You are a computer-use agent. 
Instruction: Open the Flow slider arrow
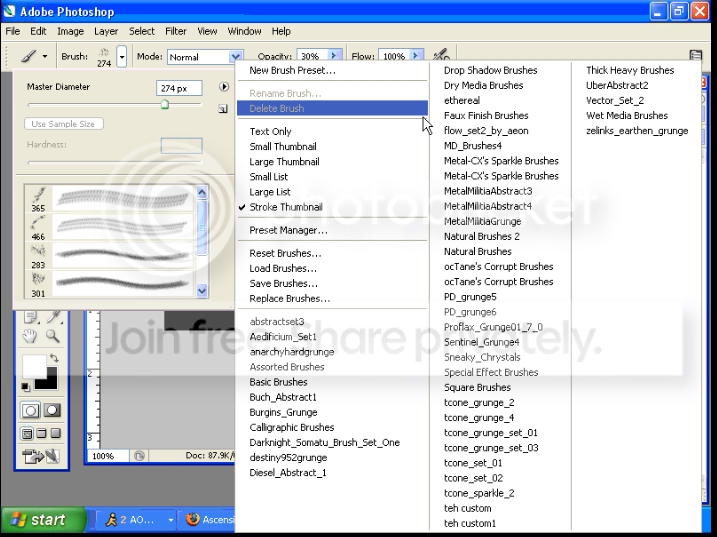click(x=416, y=55)
